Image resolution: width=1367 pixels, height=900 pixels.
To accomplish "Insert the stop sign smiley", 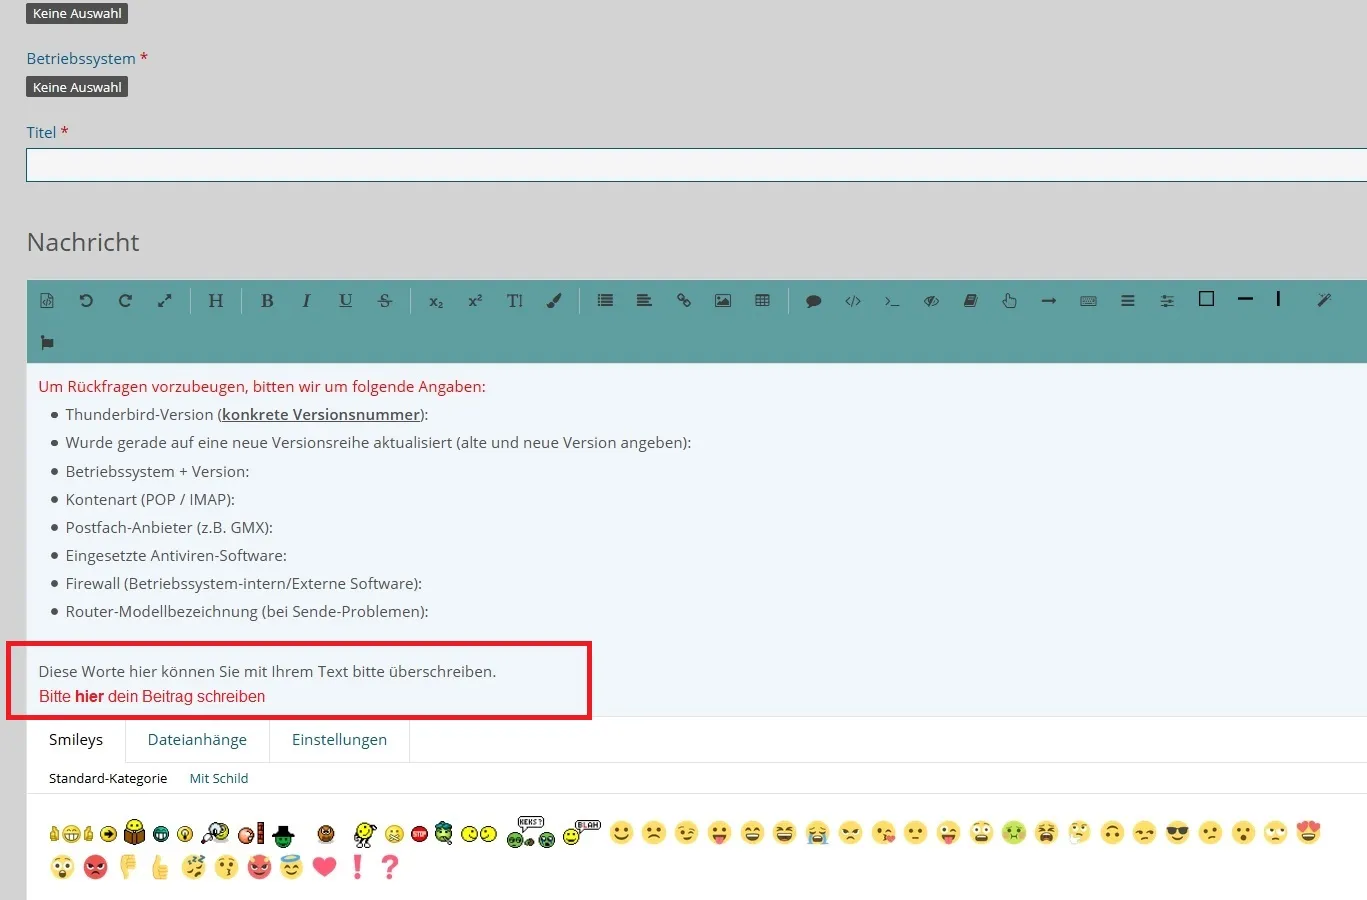I will coord(419,834).
